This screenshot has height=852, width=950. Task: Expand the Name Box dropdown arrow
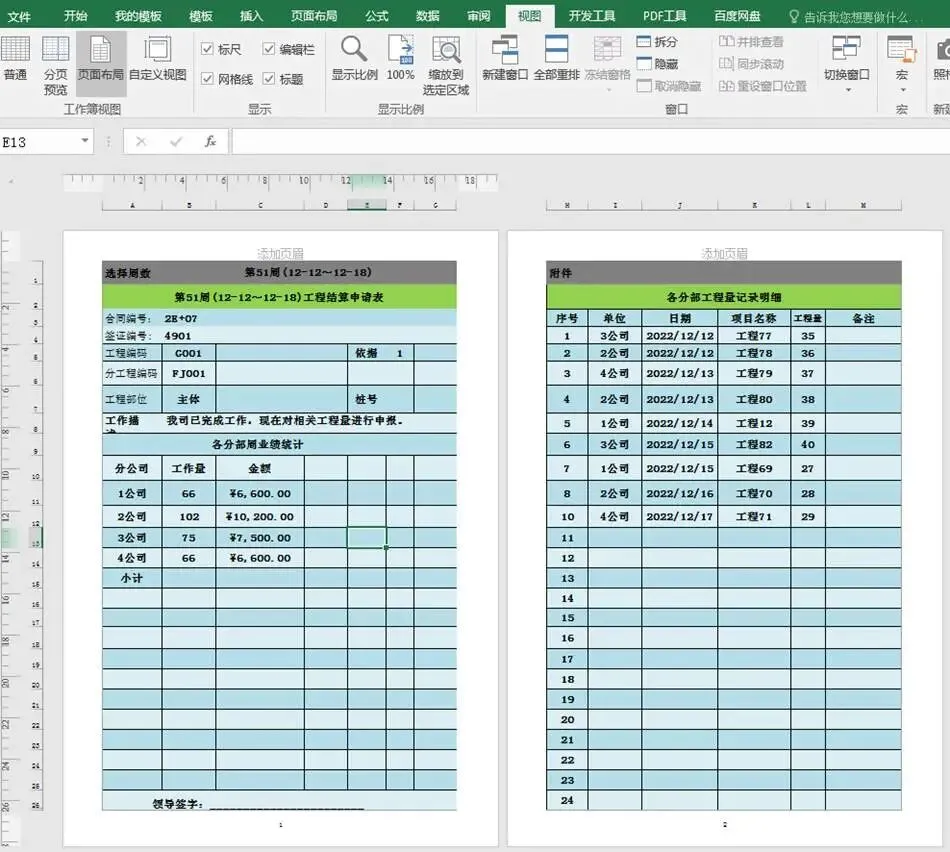tap(85, 141)
